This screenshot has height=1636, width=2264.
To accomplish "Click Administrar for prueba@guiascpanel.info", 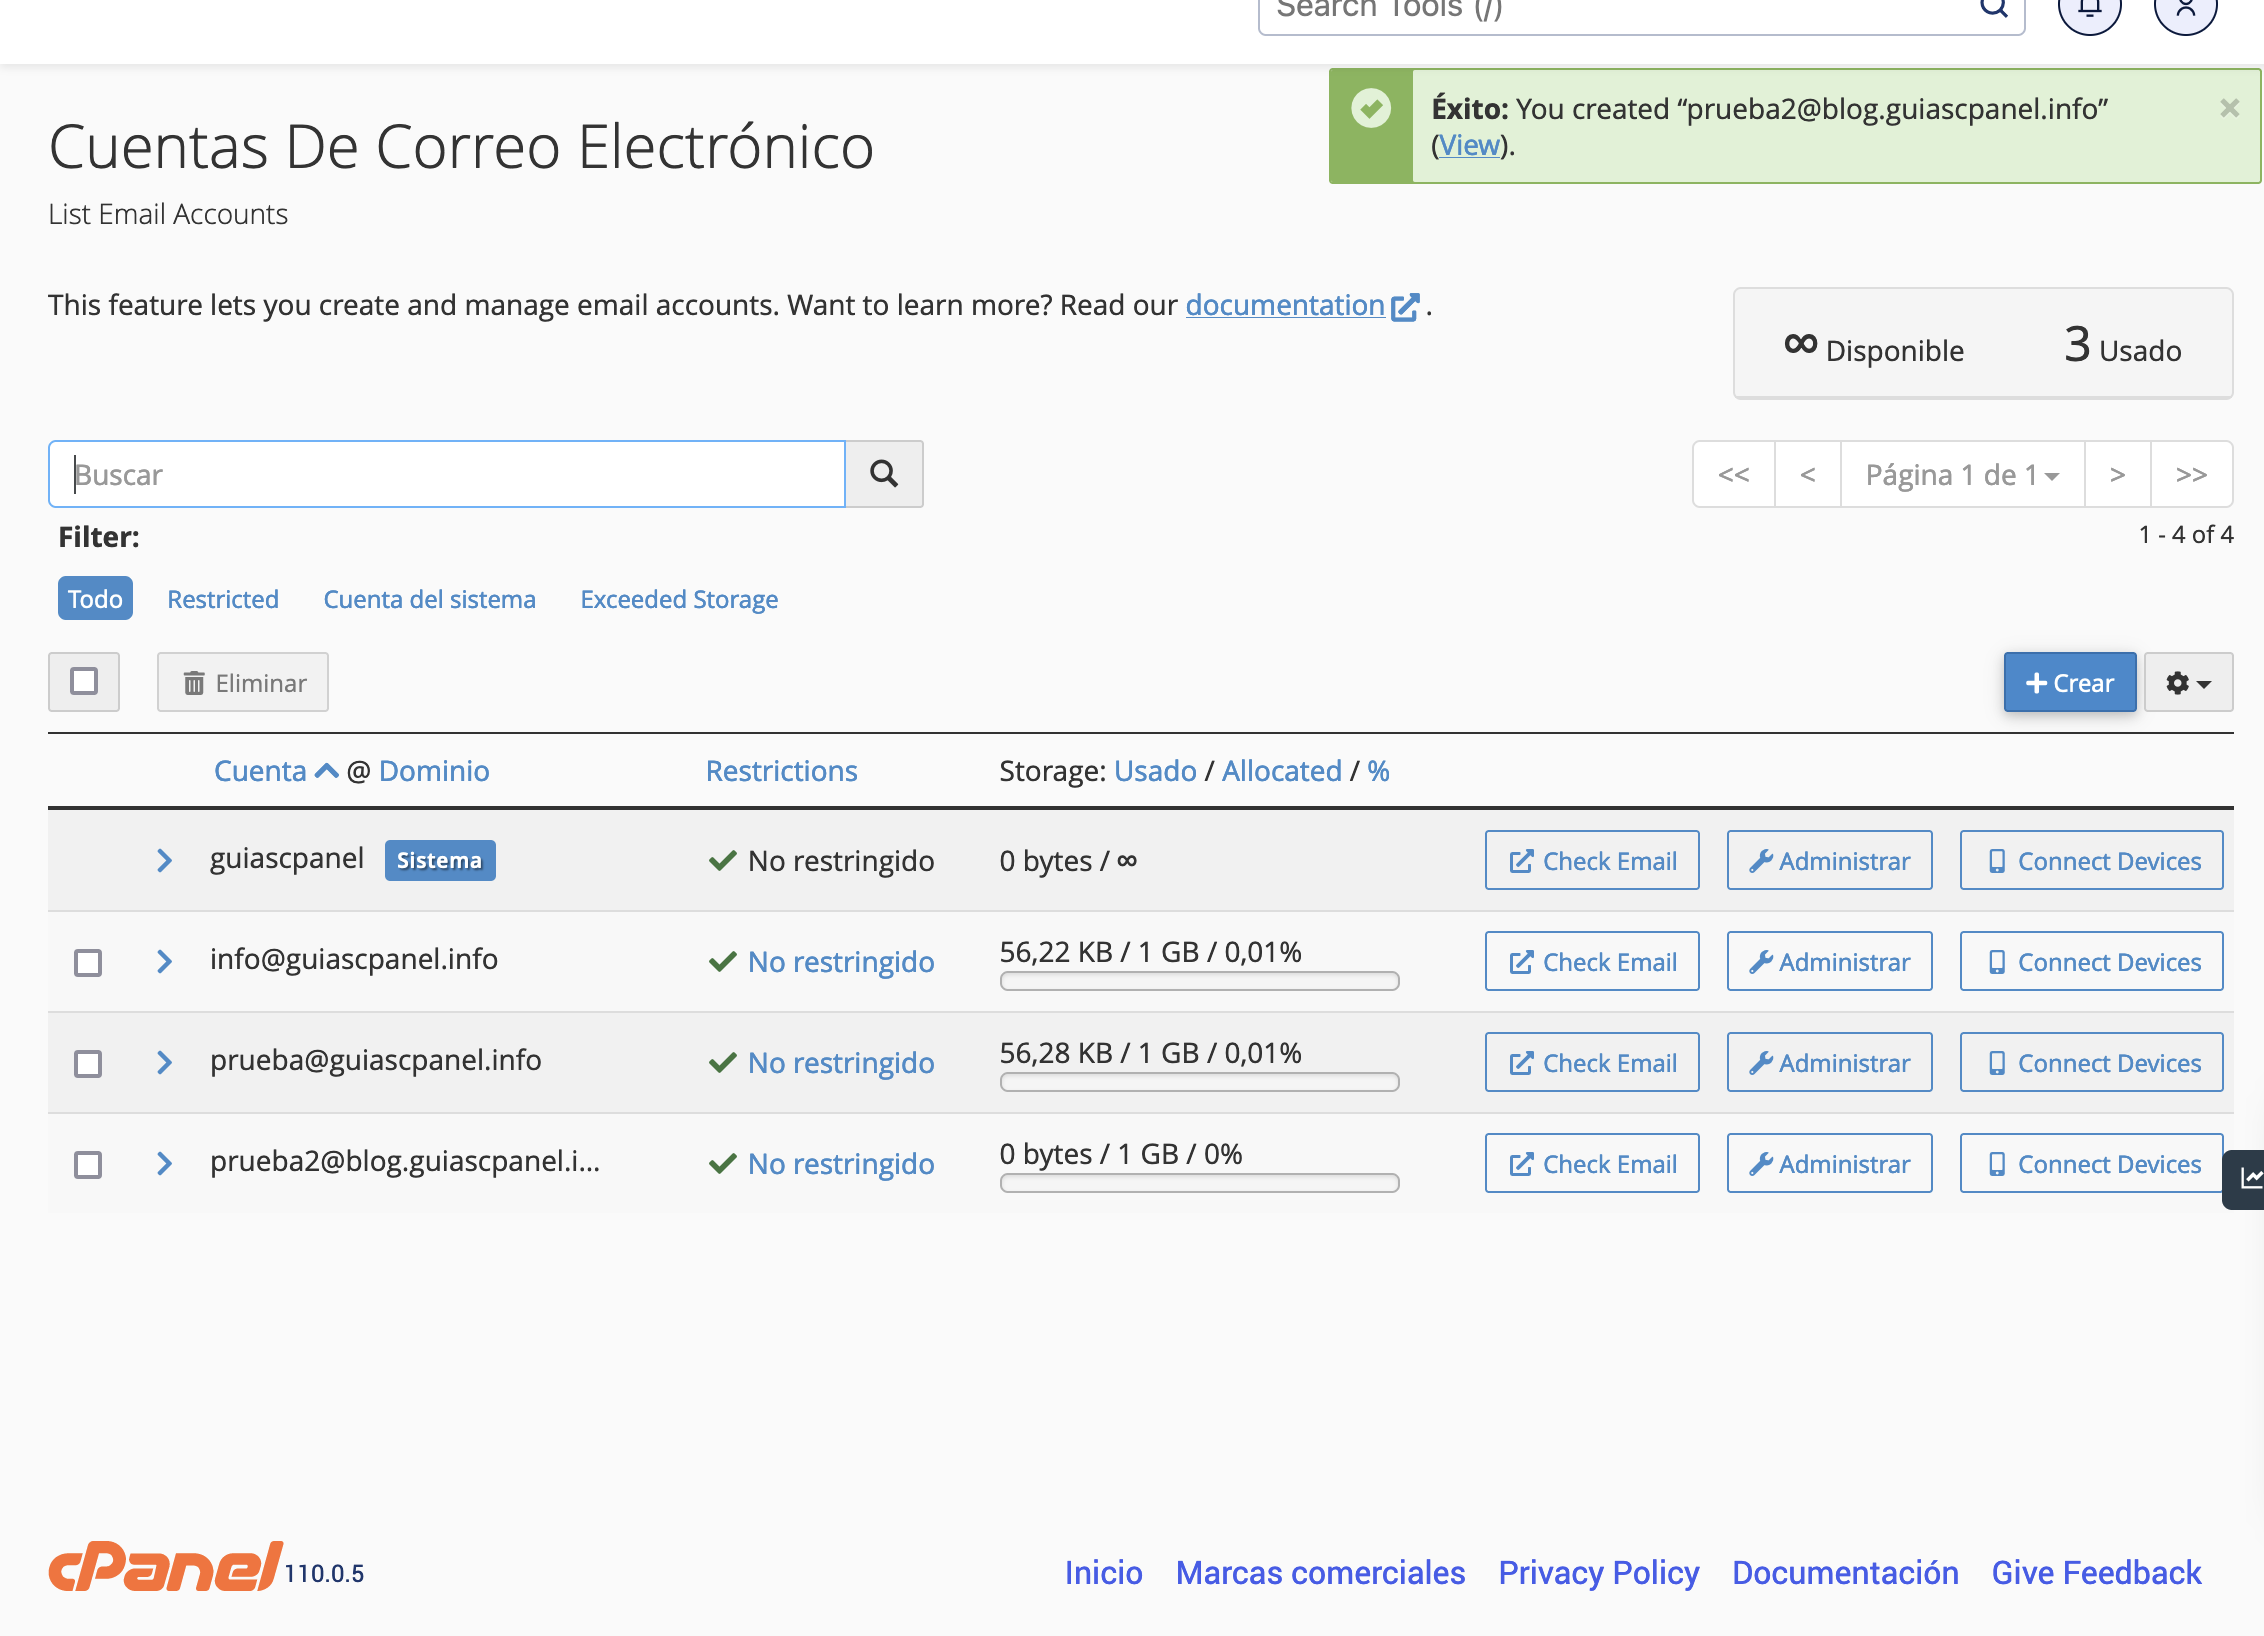I will (x=1829, y=1062).
